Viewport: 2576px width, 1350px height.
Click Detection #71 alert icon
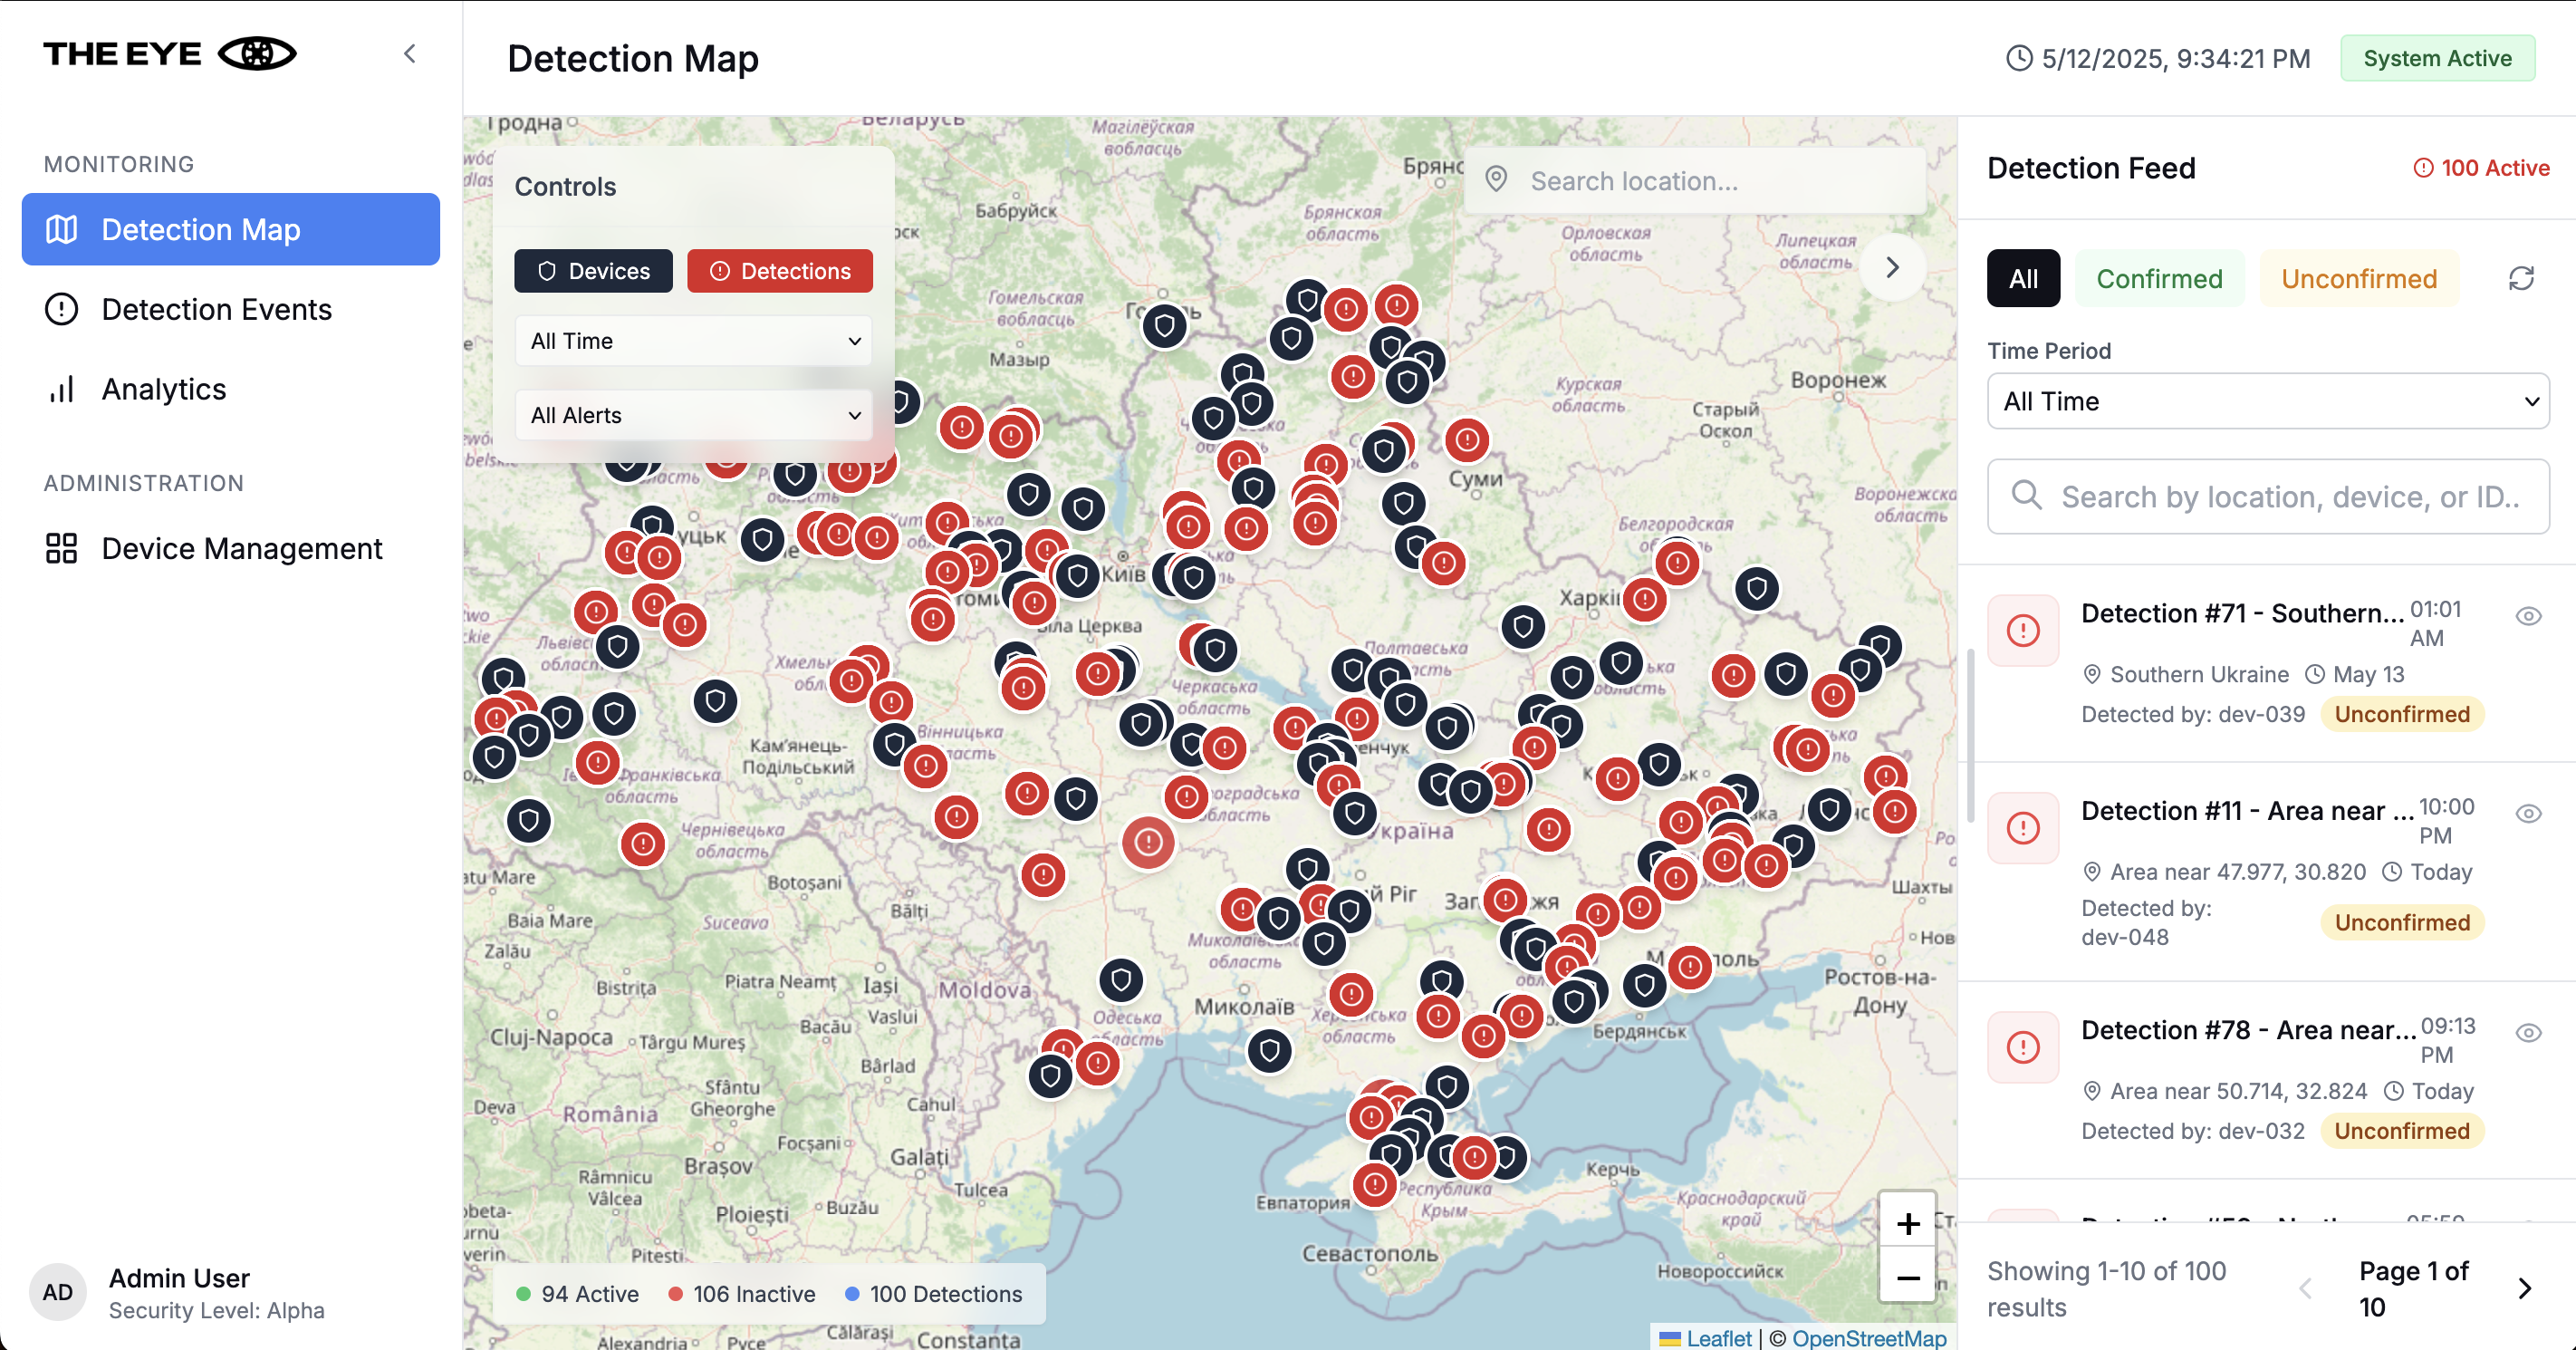[2023, 630]
